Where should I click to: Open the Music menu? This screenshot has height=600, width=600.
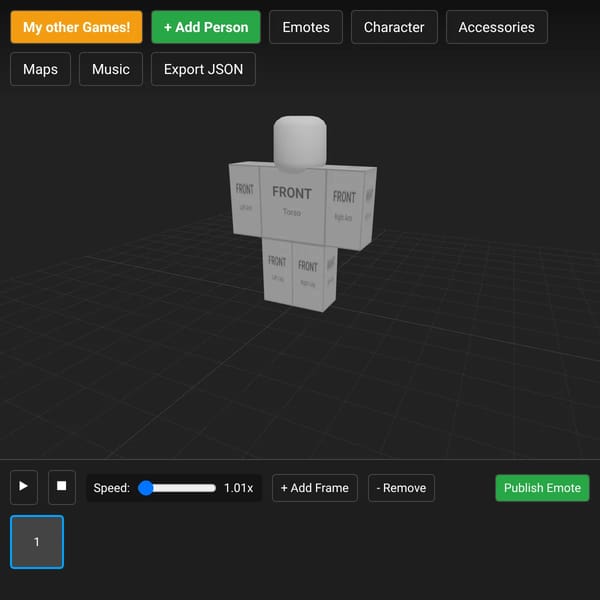111,69
